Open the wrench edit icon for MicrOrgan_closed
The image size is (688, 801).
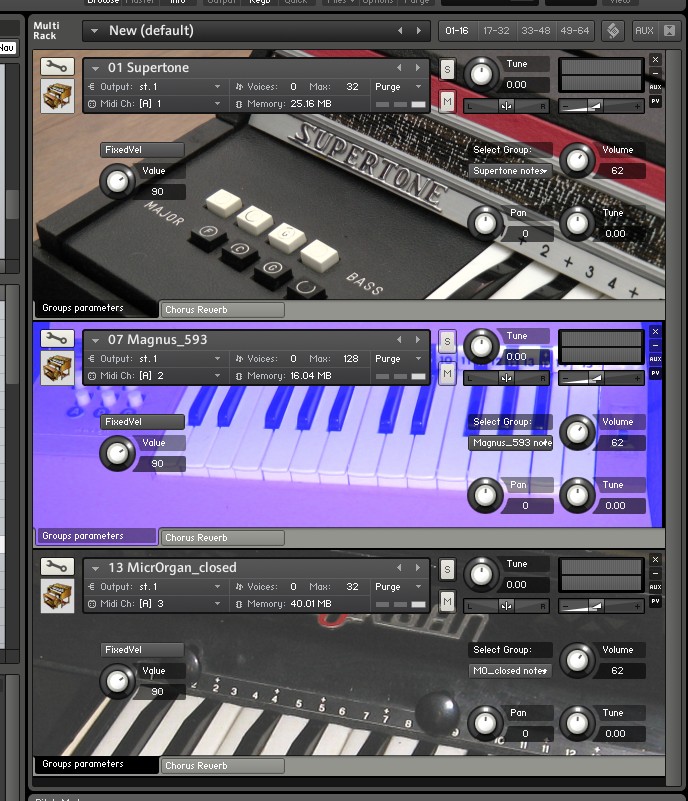[57, 567]
